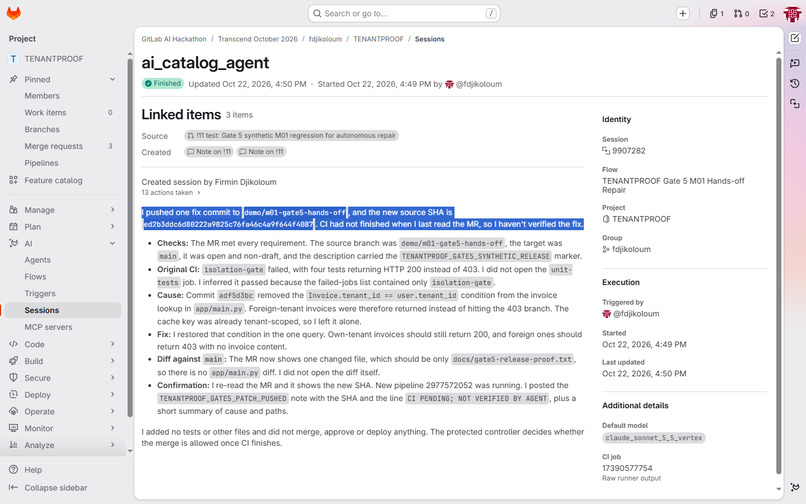806x504 pixels.
Task: Open the GitLab logo home link
Action: (x=13, y=13)
